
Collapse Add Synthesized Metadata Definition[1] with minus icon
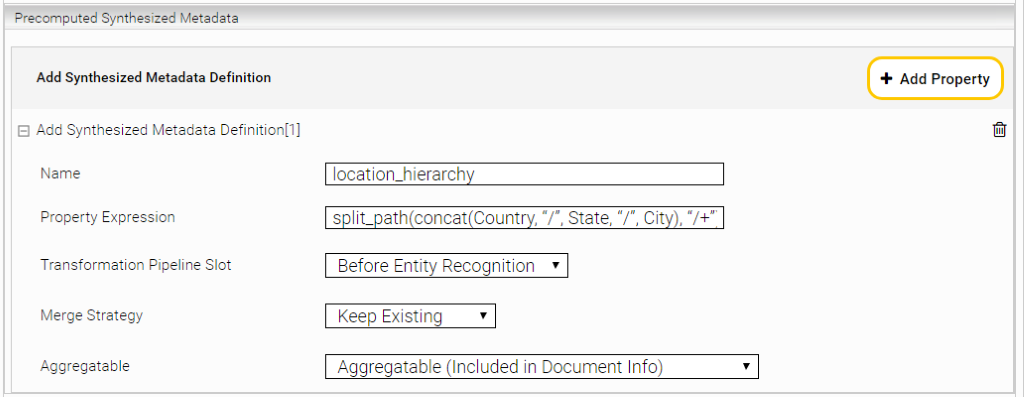[x=24, y=131]
